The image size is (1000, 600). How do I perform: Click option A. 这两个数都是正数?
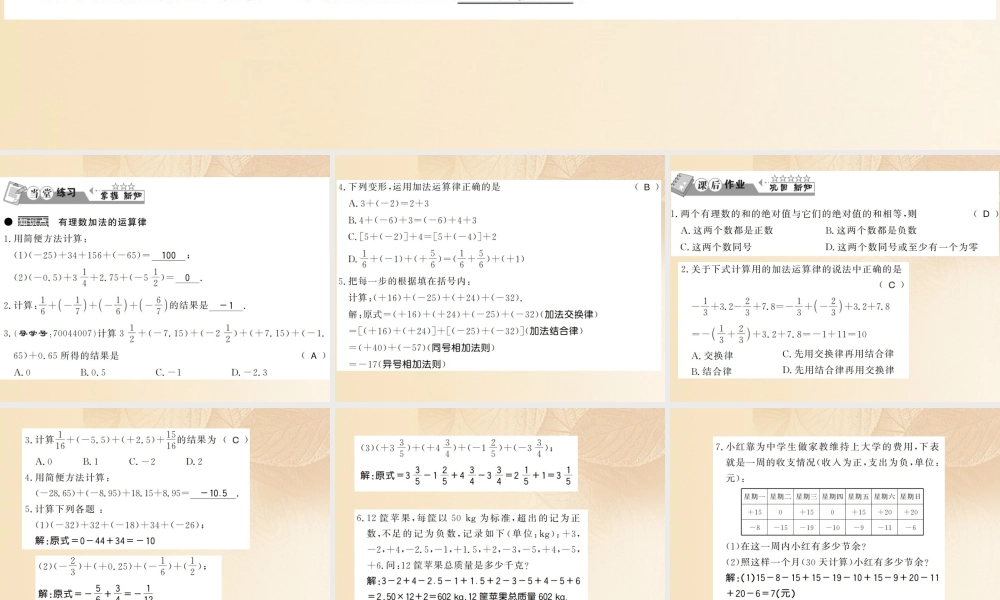[727, 230]
